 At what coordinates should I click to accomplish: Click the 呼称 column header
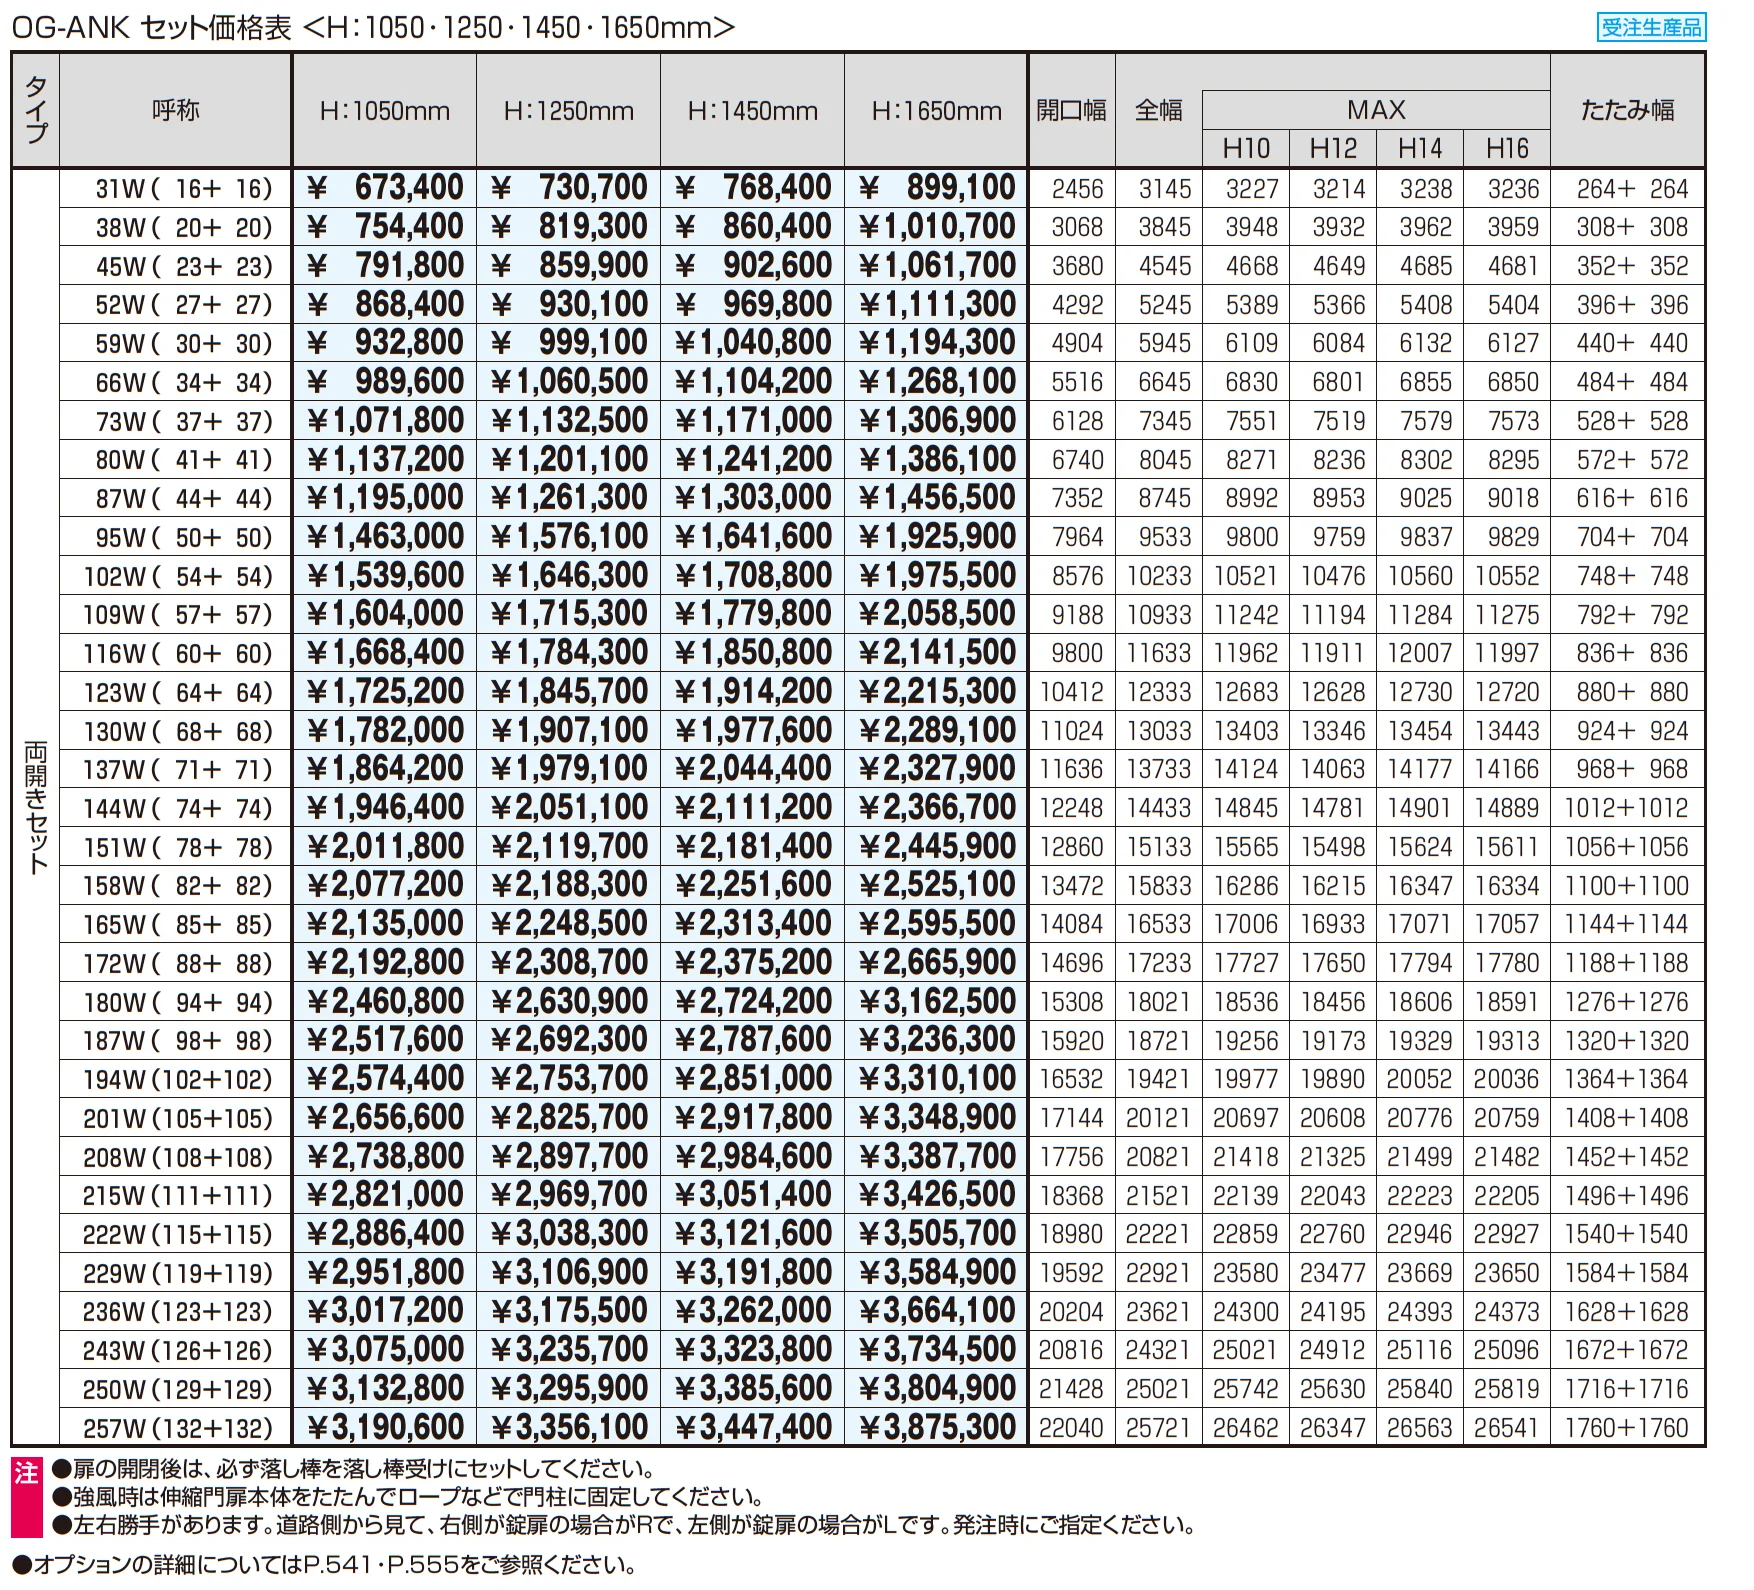(176, 110)
